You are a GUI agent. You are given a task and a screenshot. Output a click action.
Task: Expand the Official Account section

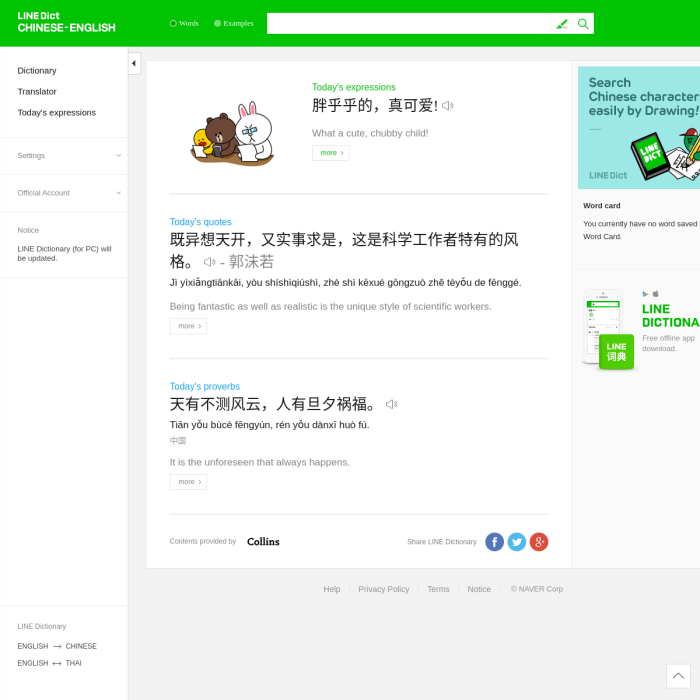click(x=118, y=193)
